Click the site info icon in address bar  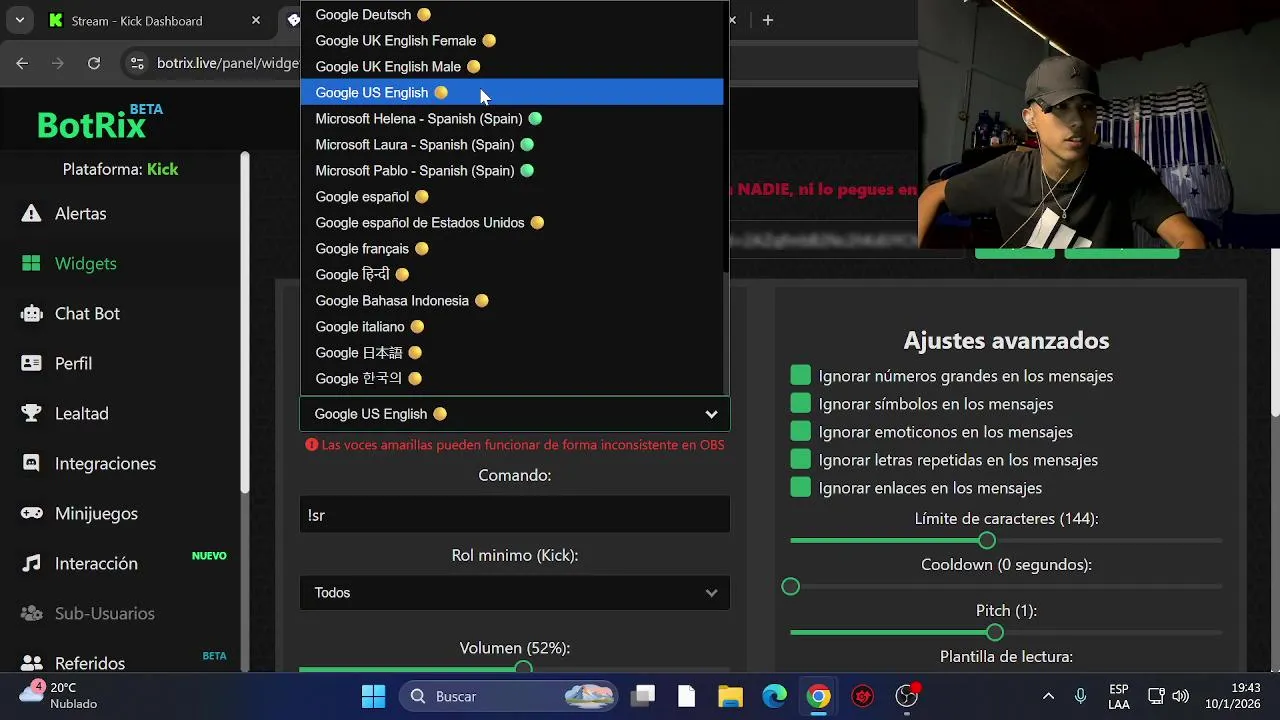tap(137, 63)
